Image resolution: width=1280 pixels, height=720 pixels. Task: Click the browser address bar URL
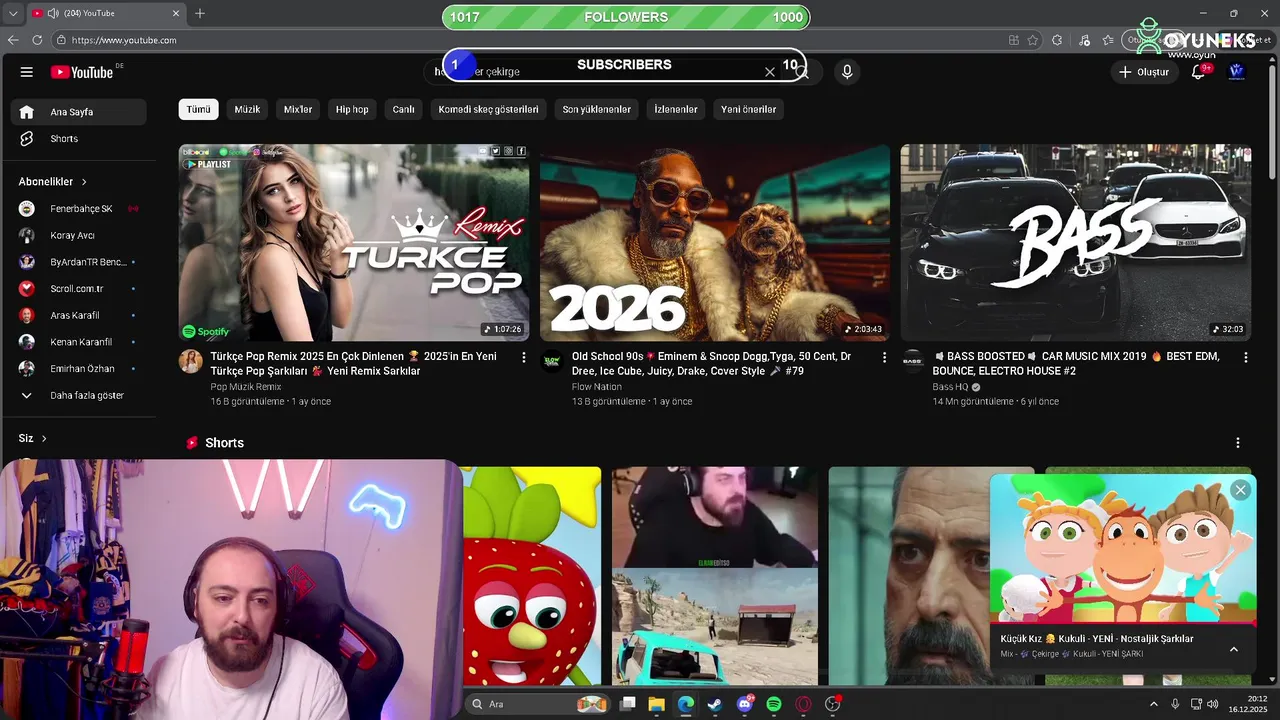pyautogui.click(x=124, y=40)
